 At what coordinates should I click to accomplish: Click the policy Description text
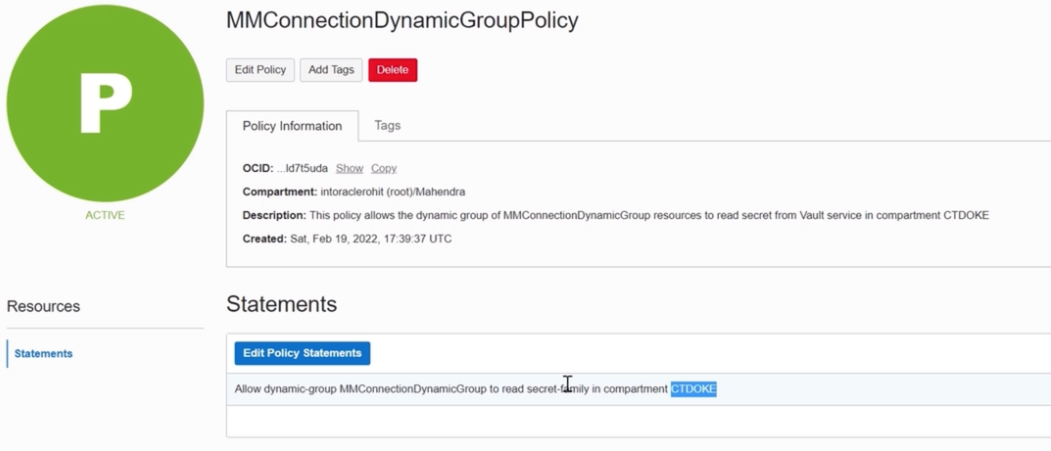[x=648, y=215]
